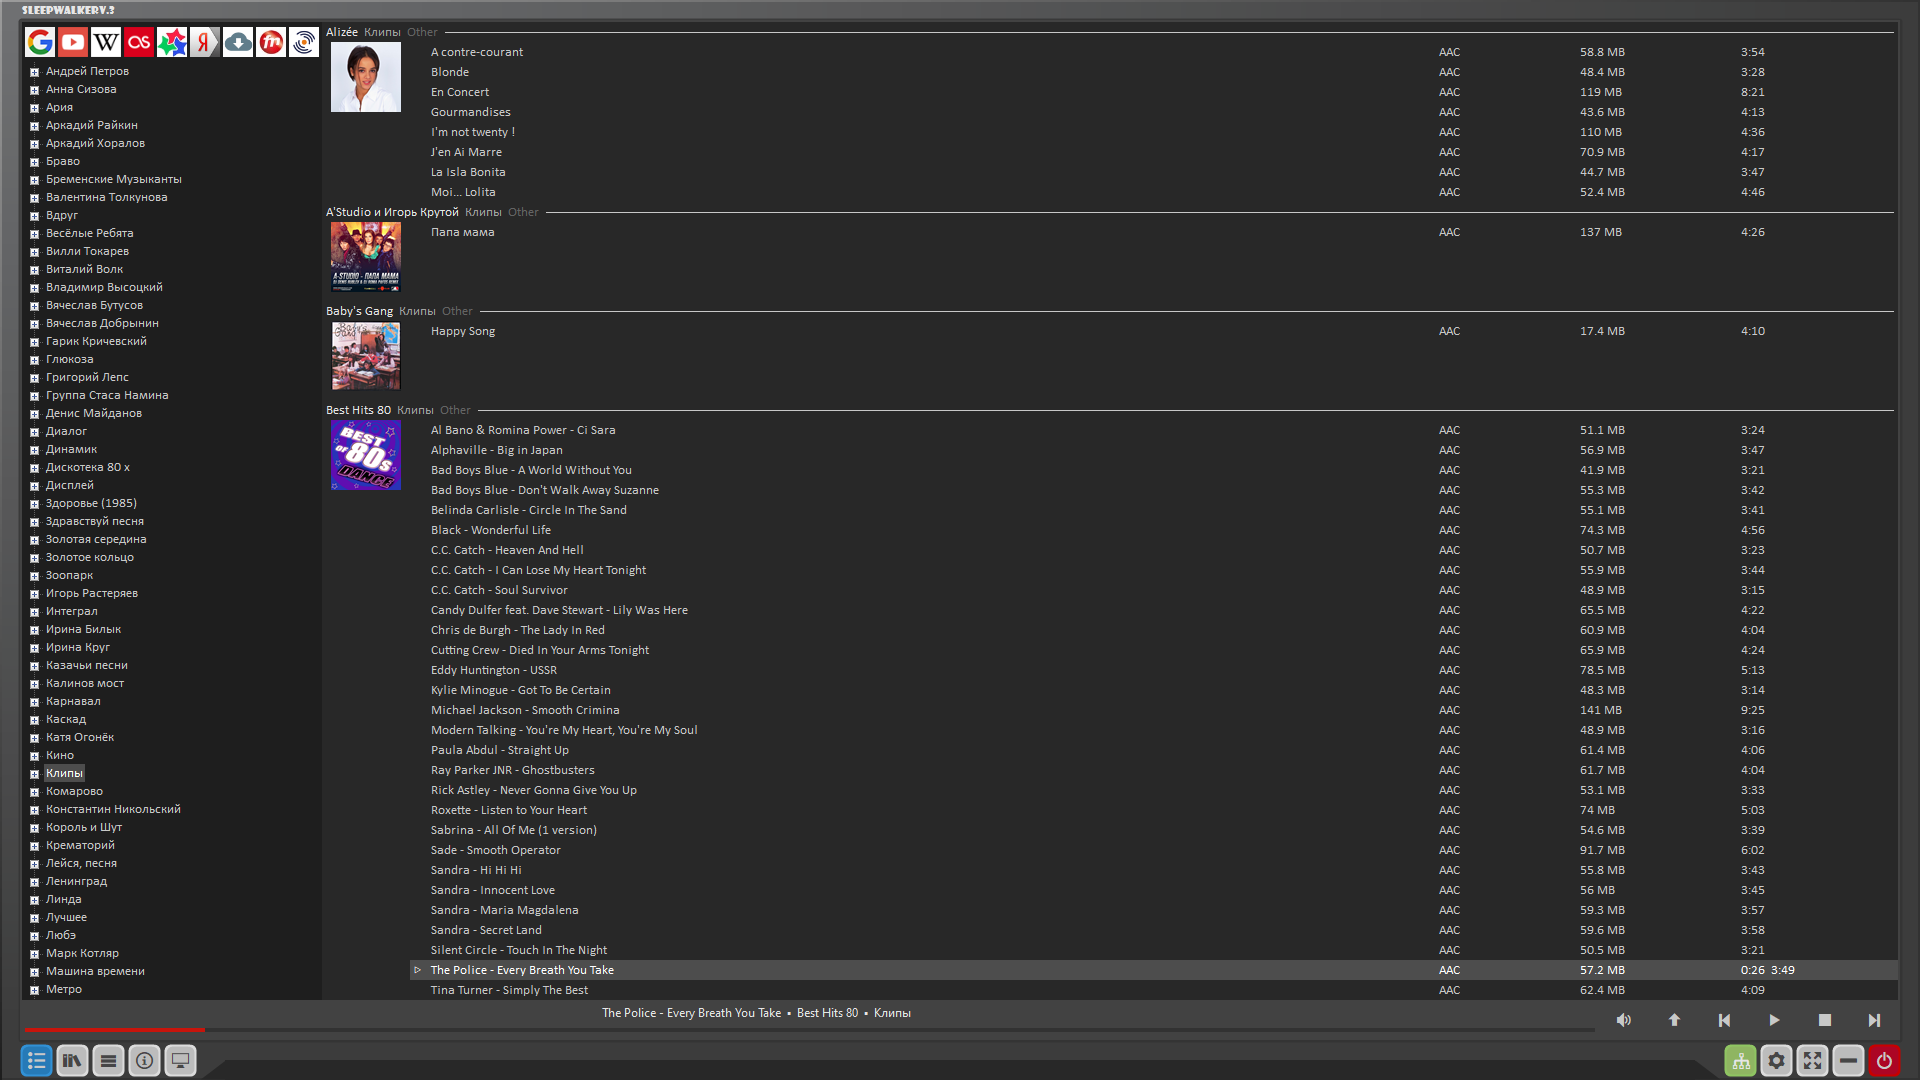Select Кино in the artist tree
1920x1080 pixels.
60,755
